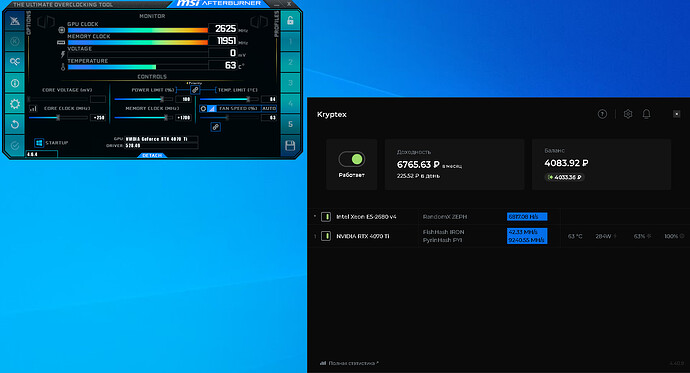Click the profile lock icon
The image size is (690, 373).
290,21
